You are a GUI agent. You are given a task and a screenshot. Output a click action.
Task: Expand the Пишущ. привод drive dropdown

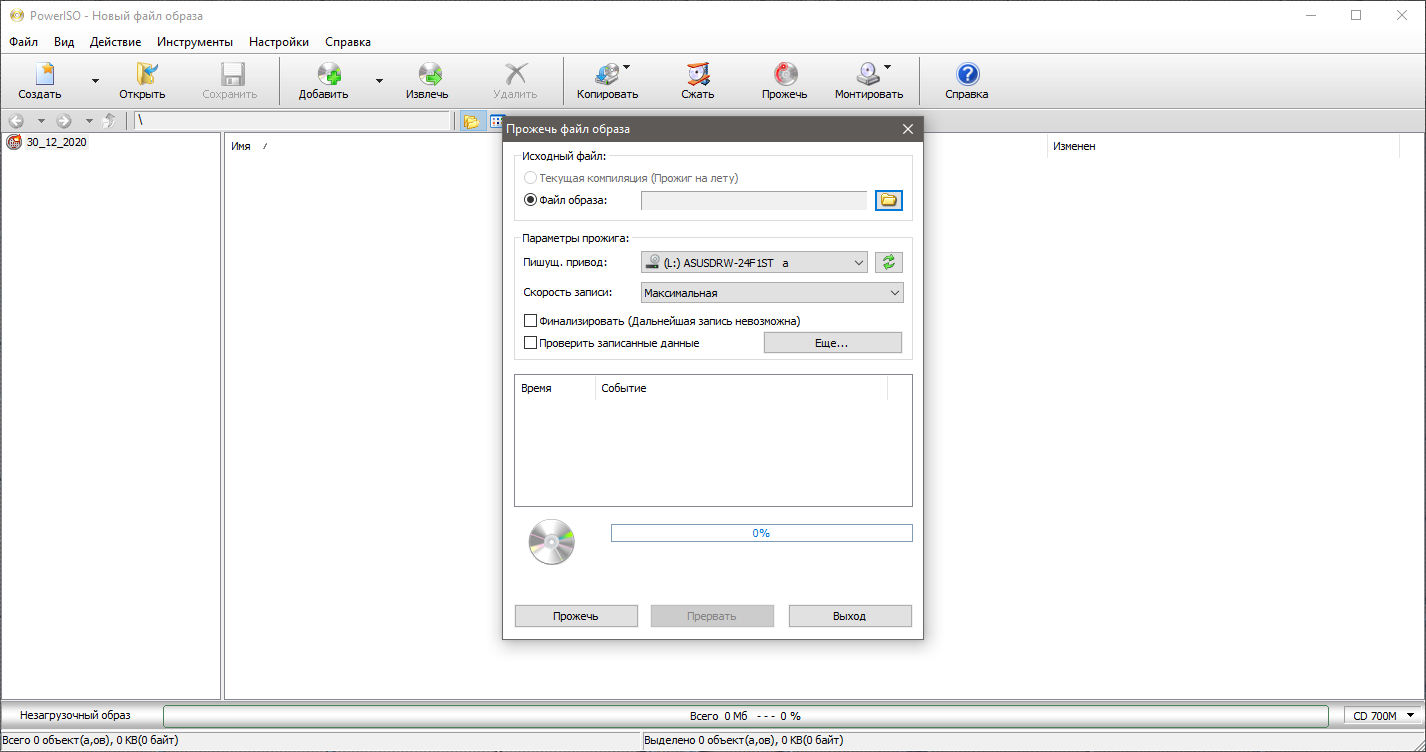click(x=858, y=263)
